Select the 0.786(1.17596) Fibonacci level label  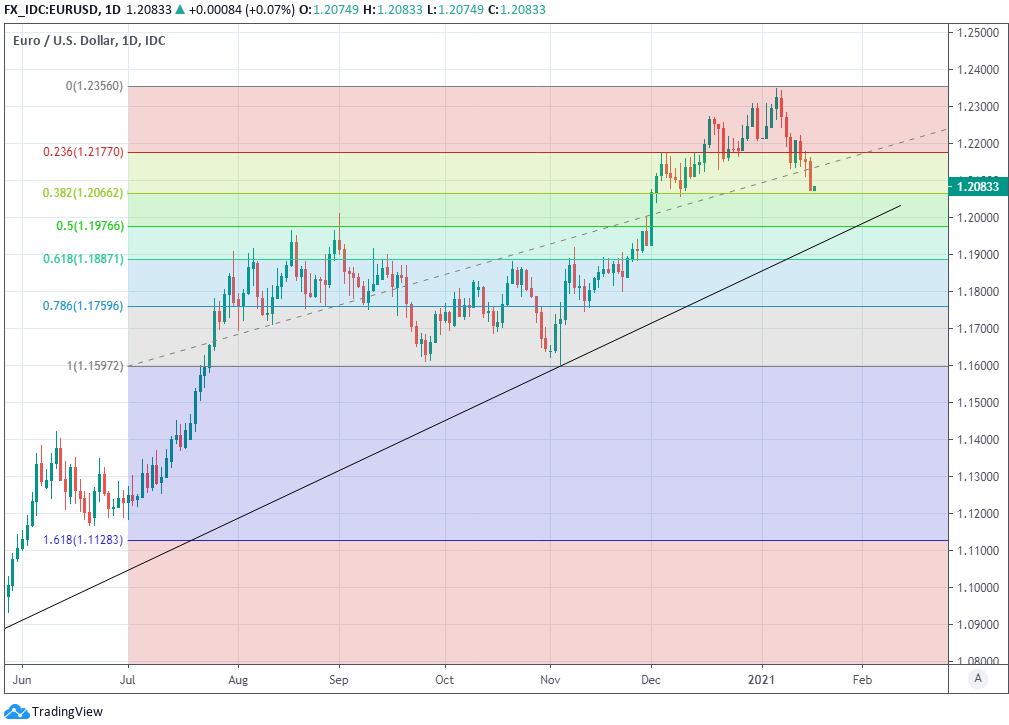point(83,306)
